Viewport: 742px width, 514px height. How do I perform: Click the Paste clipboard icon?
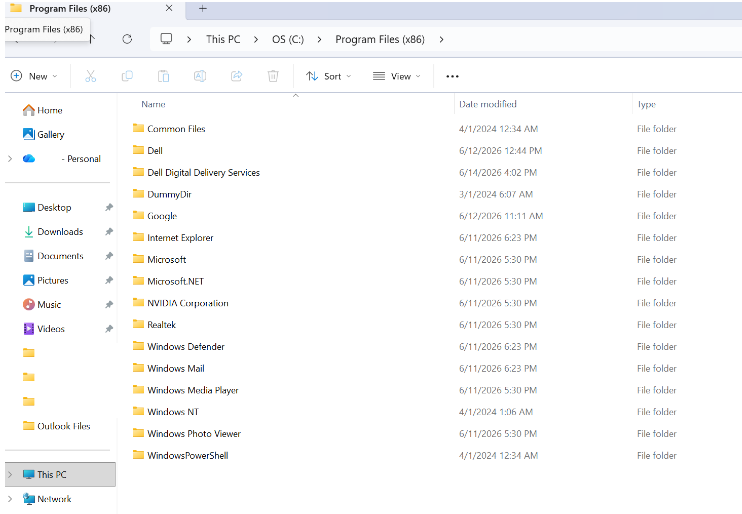click(x=164, y=76)
